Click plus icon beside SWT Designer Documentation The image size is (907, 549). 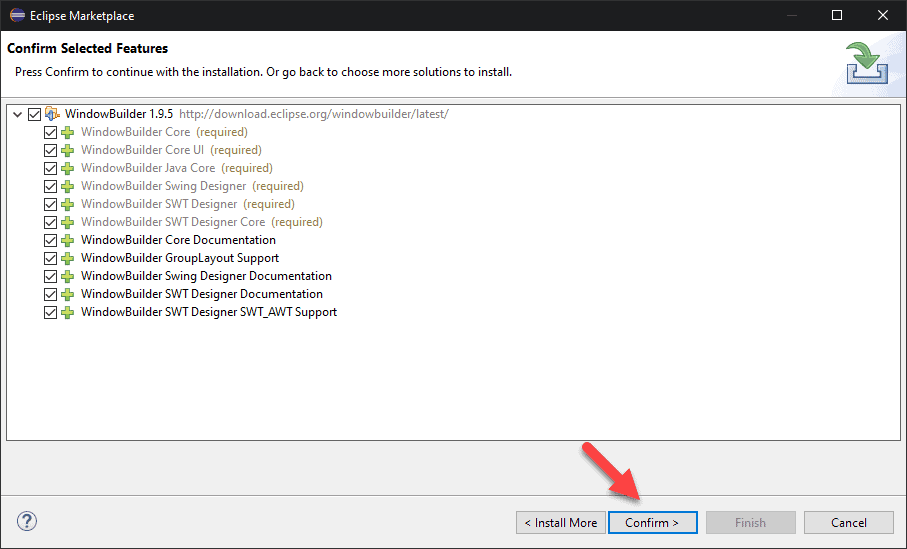[x=68, y=294]
